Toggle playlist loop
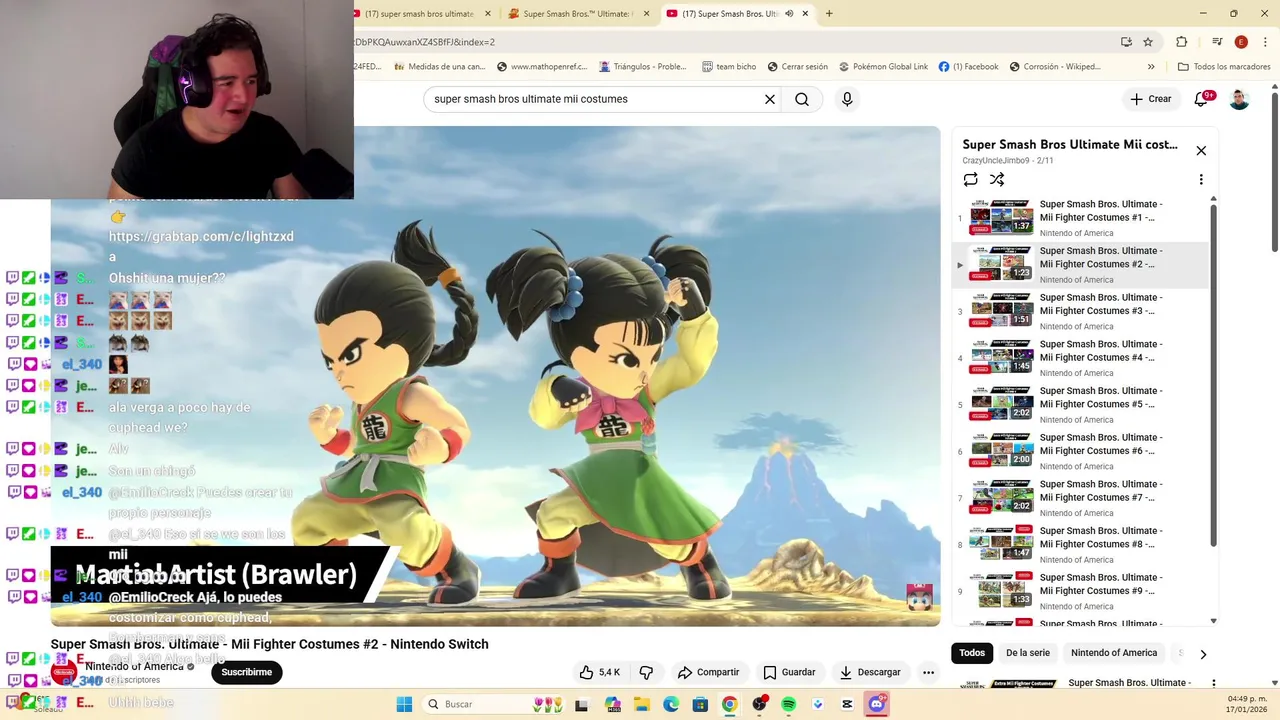1280x720 pixels. point(970,180)
